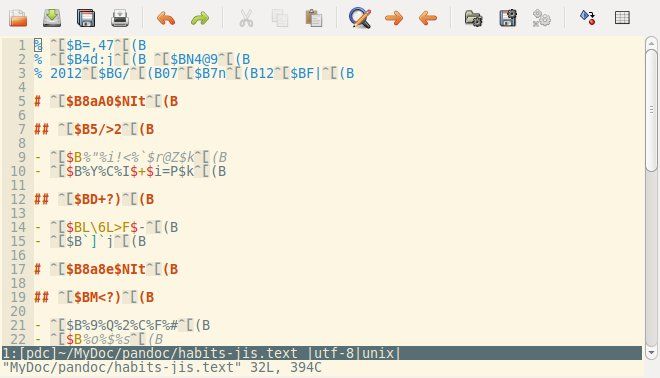Click list item on line 10 '%Y%C%I$+$i=P$k'

[130, 171]
